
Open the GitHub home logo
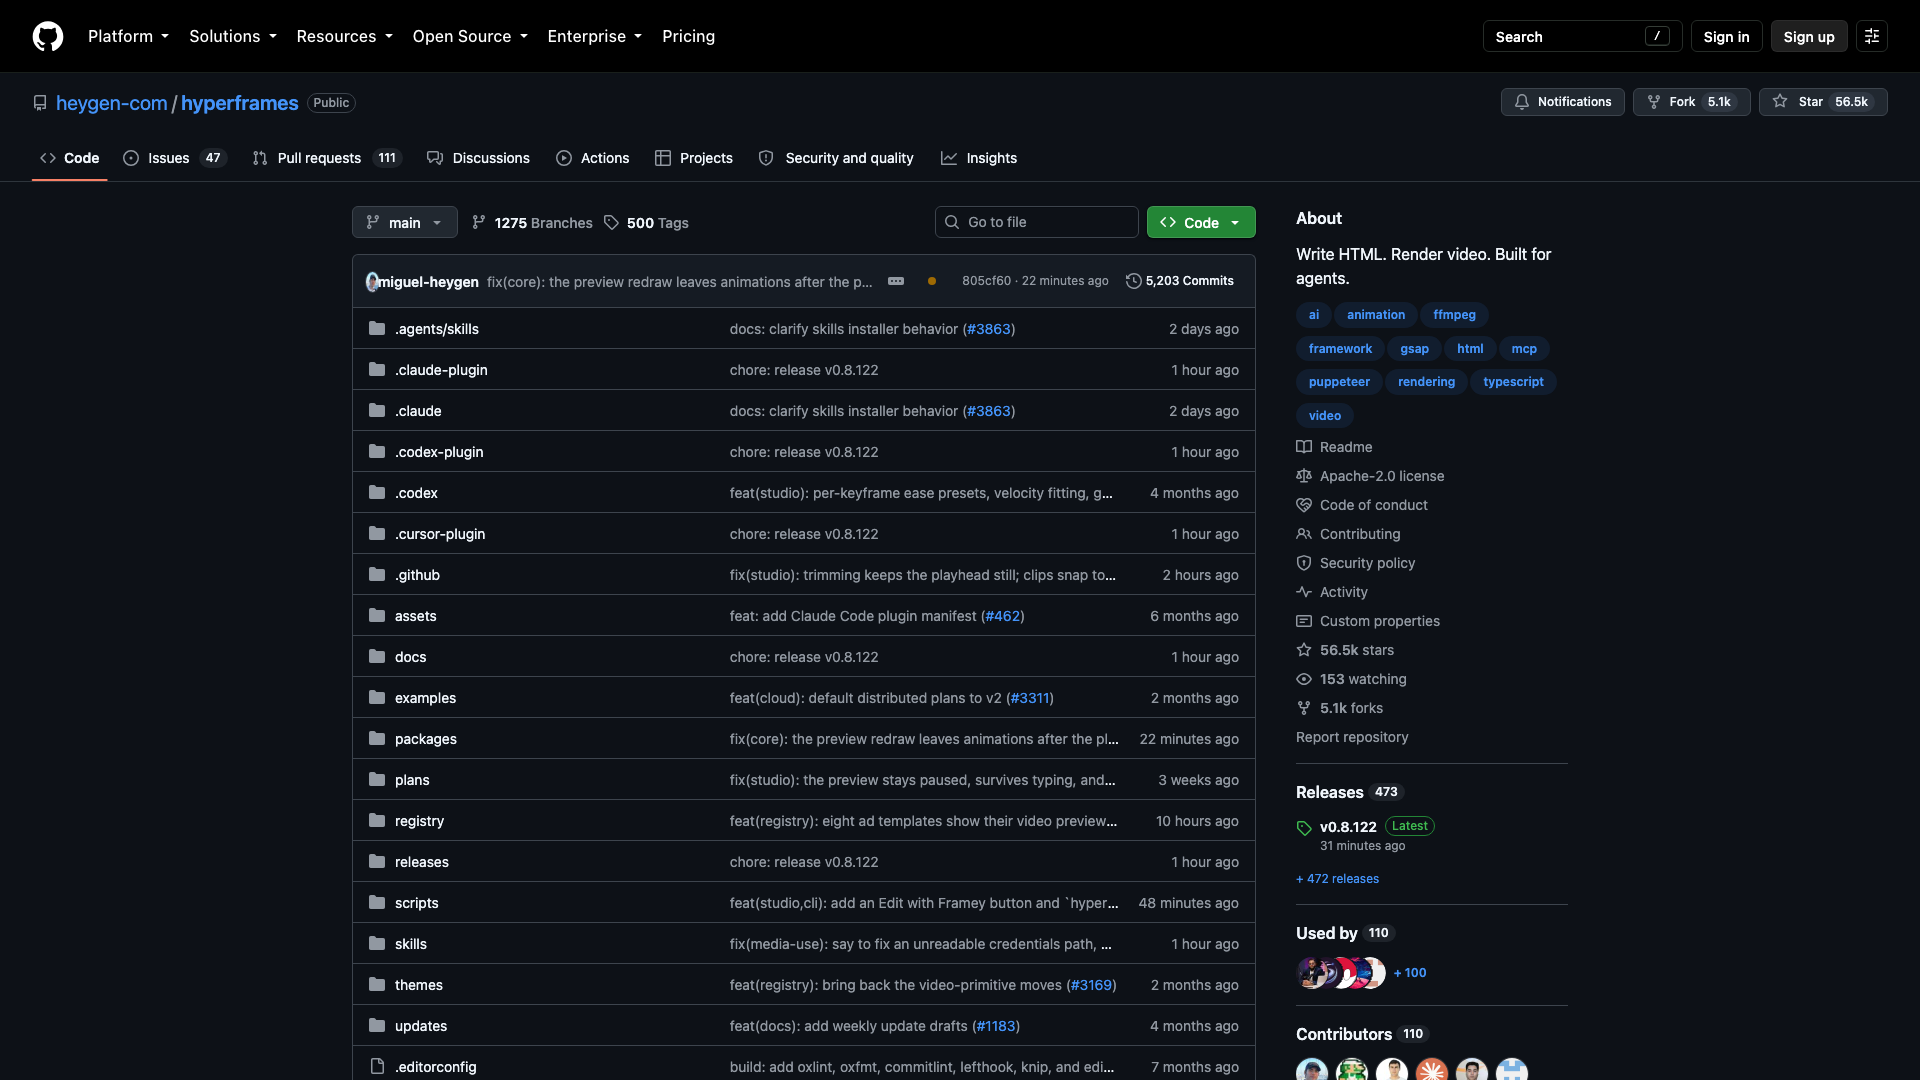pos(48,36)
